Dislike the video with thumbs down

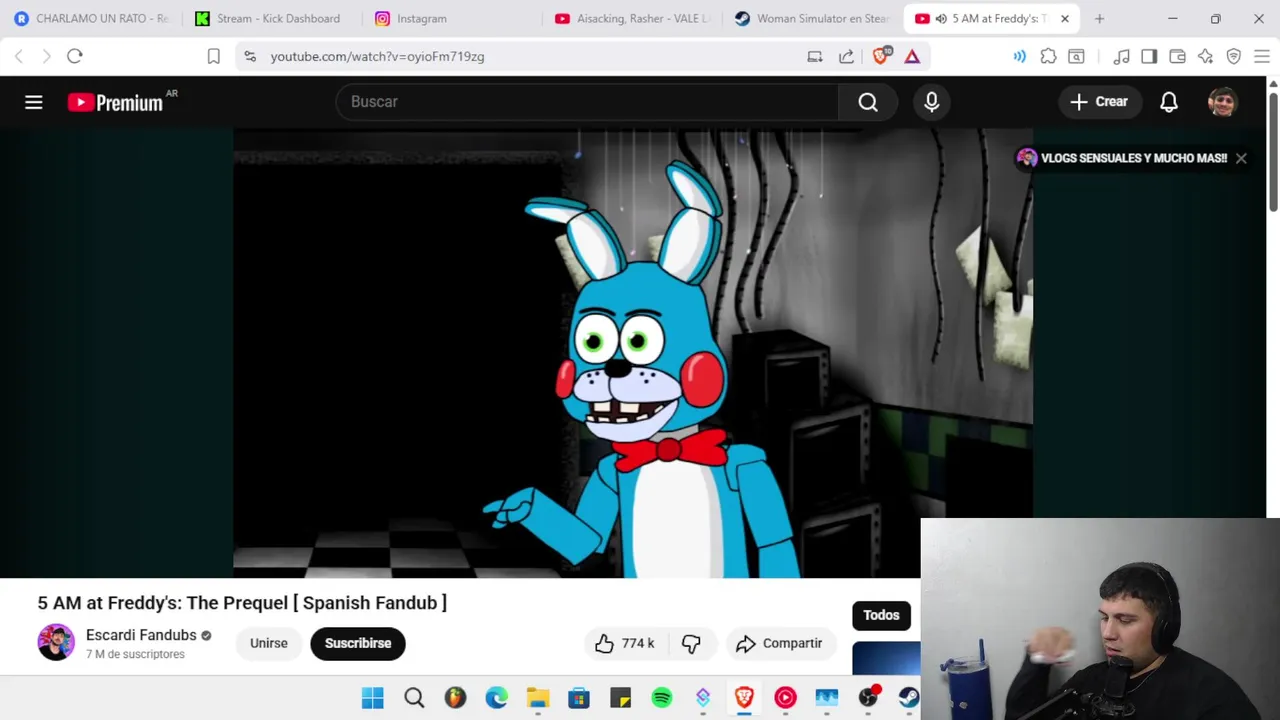(691, 643)
